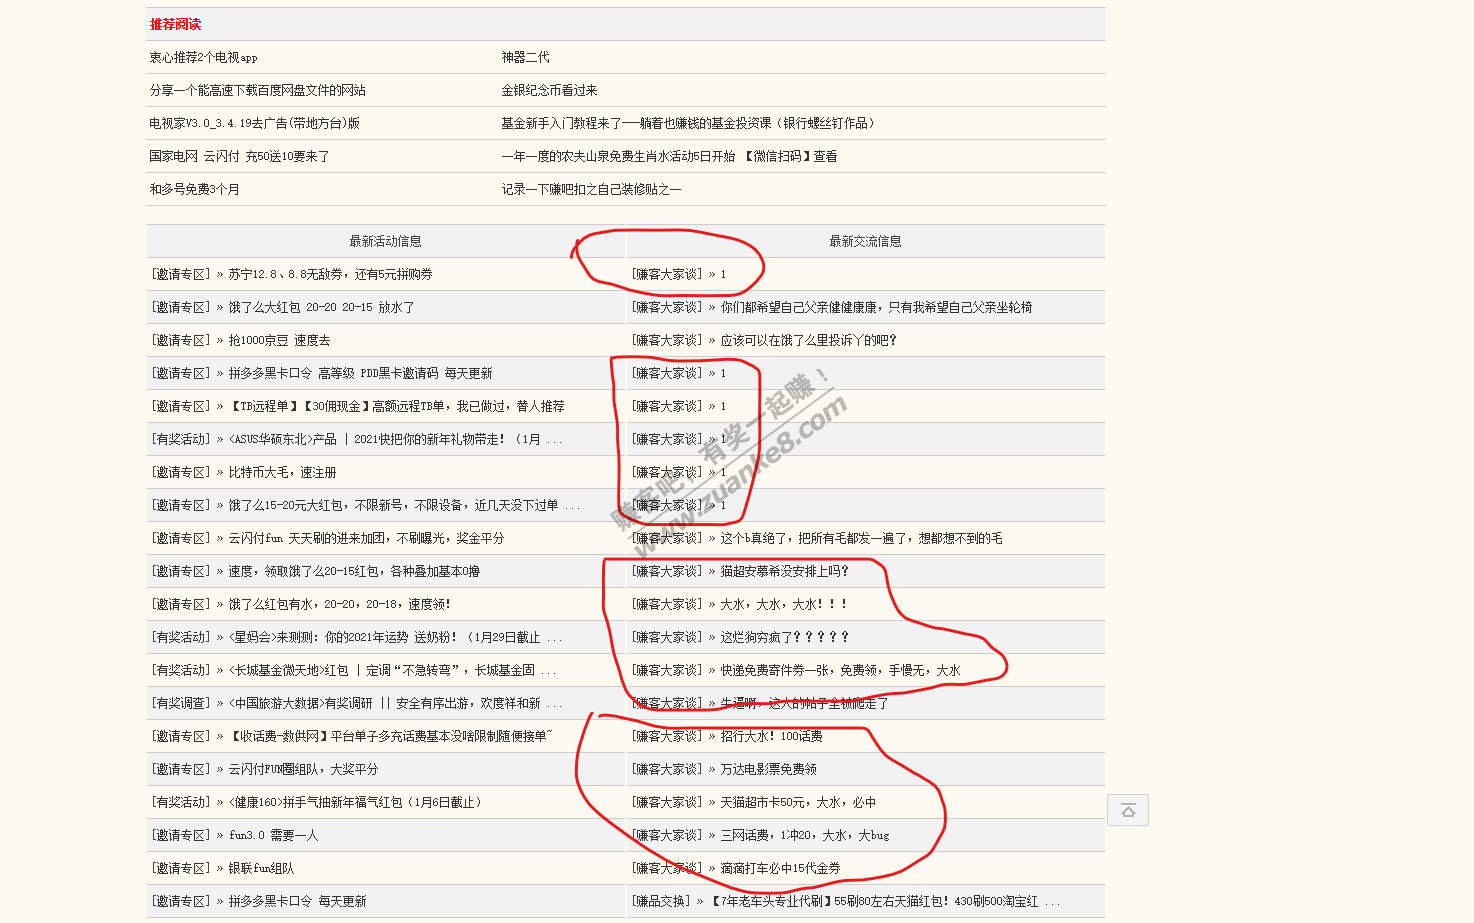Viewport: 1474px width, 923px height.
Task: Open '你们都希望自己父亲健健康康' discussion thread
Action: (877, 307)
